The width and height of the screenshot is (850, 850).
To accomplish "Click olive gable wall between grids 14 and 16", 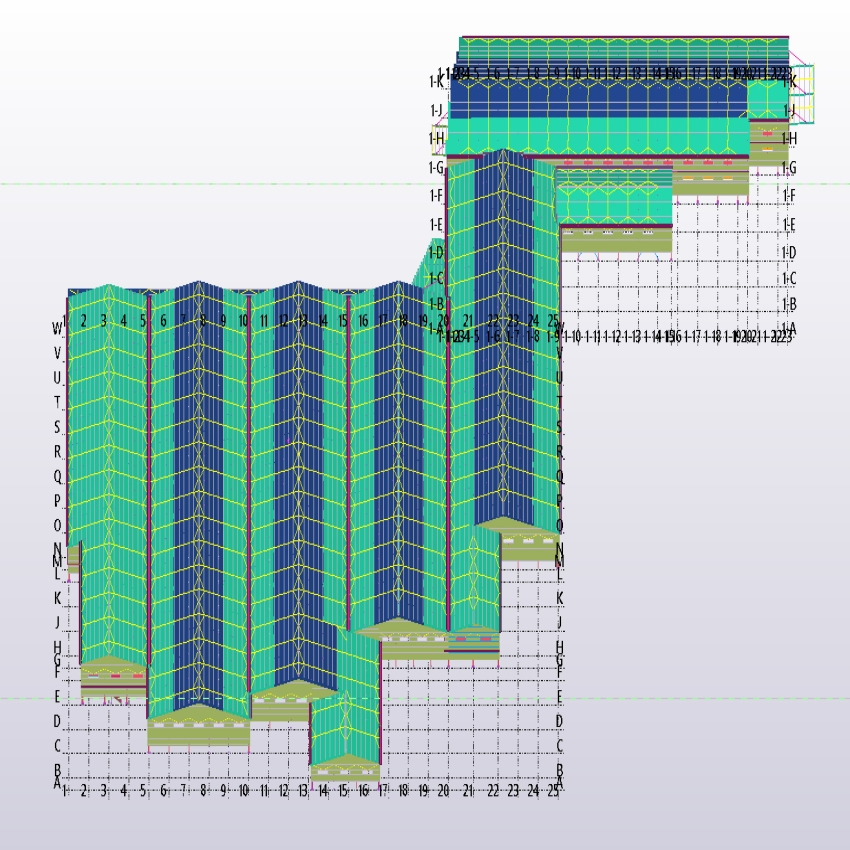I will click(x=344, y=771).
